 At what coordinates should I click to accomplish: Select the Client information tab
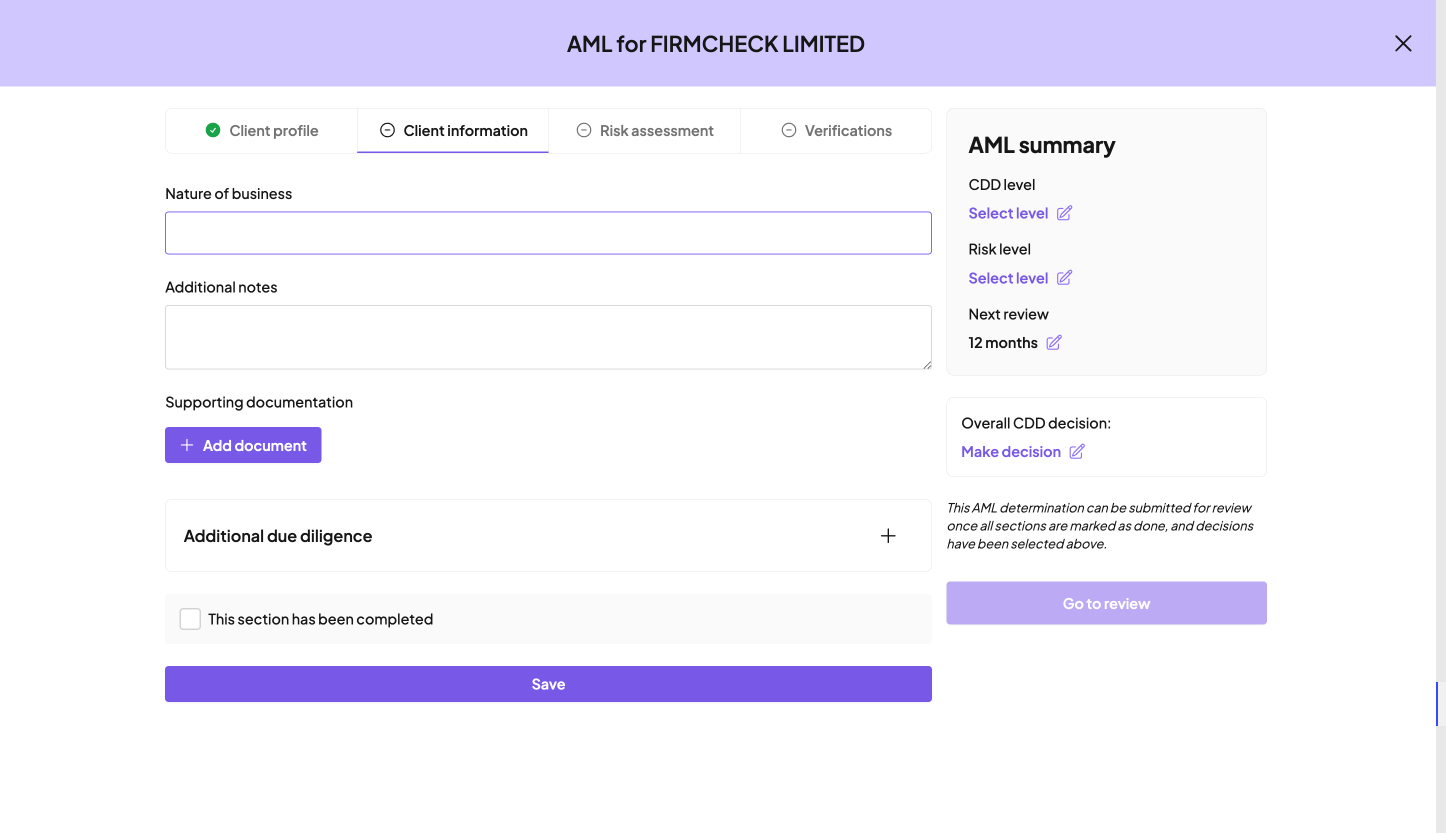(453, 131)
